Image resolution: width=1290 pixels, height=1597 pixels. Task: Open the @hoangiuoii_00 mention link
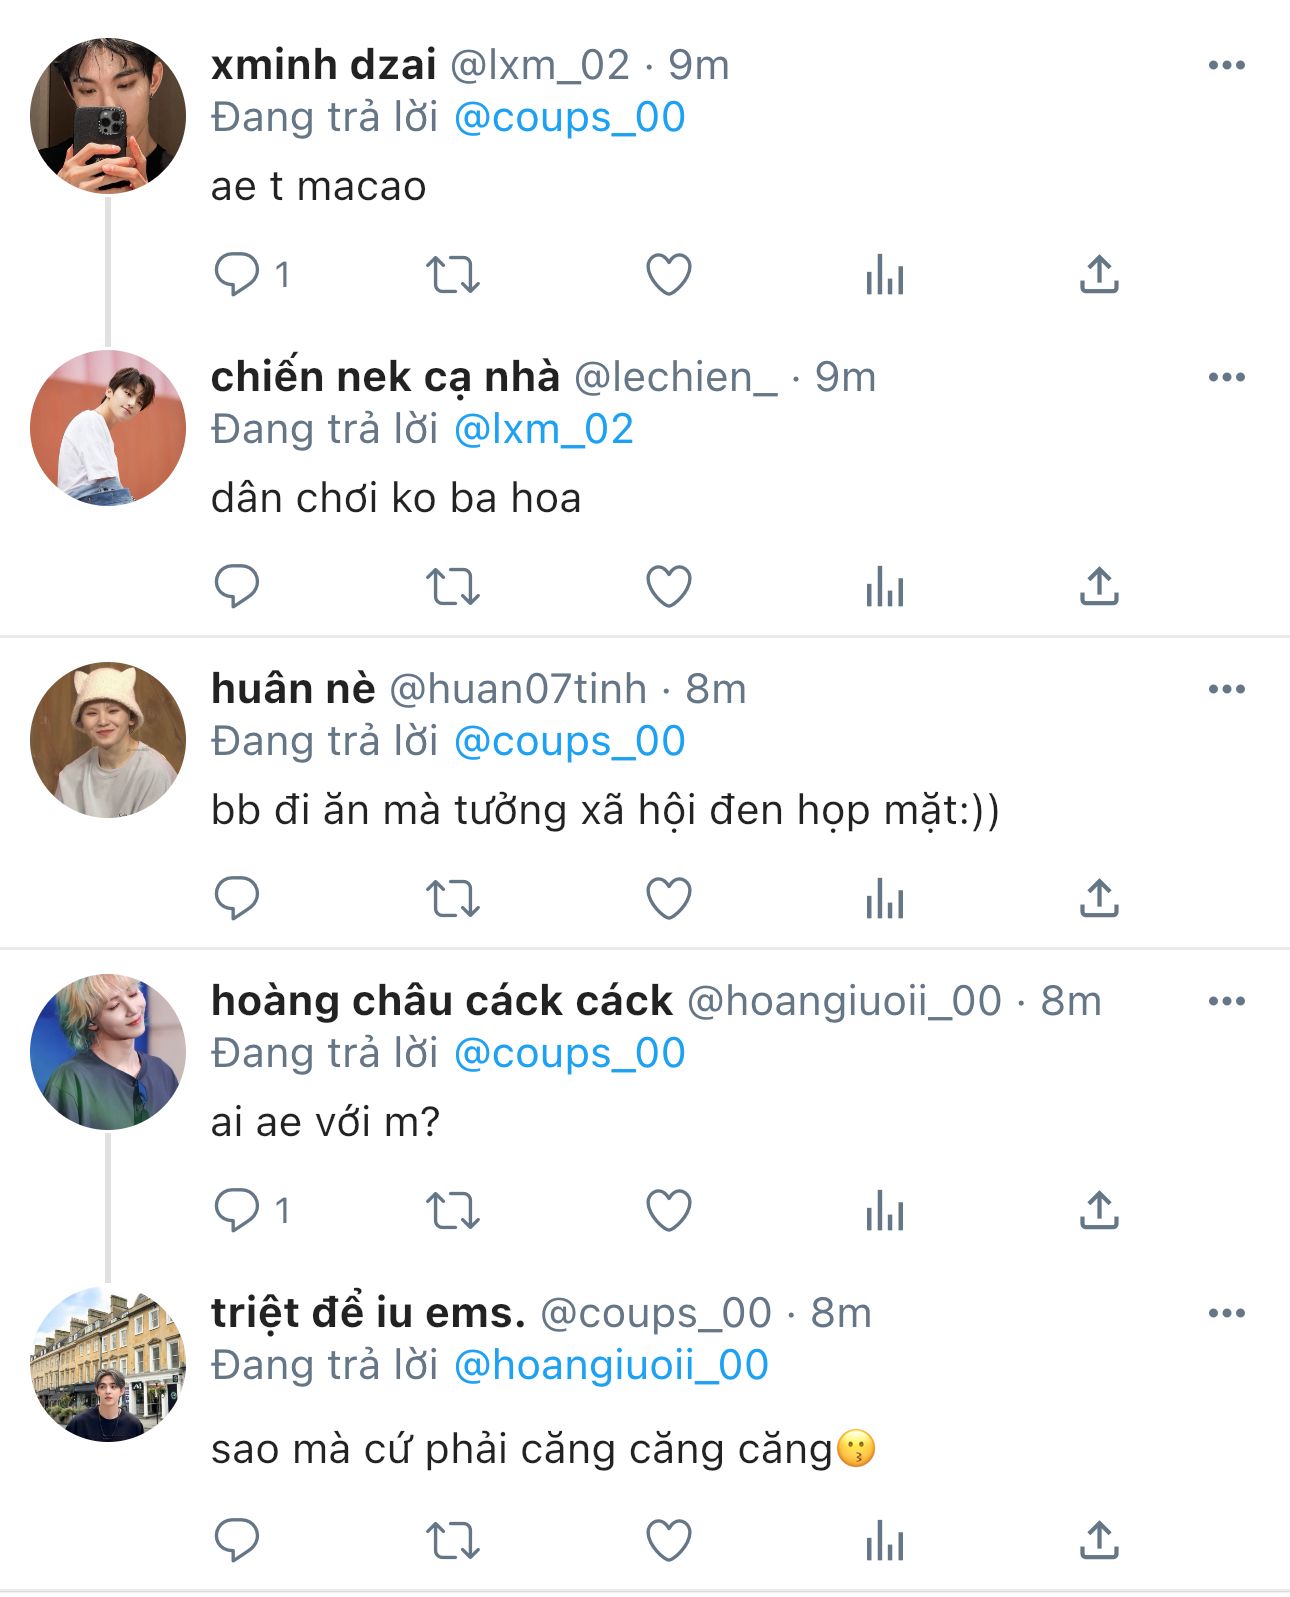(x=610, y=1366)
